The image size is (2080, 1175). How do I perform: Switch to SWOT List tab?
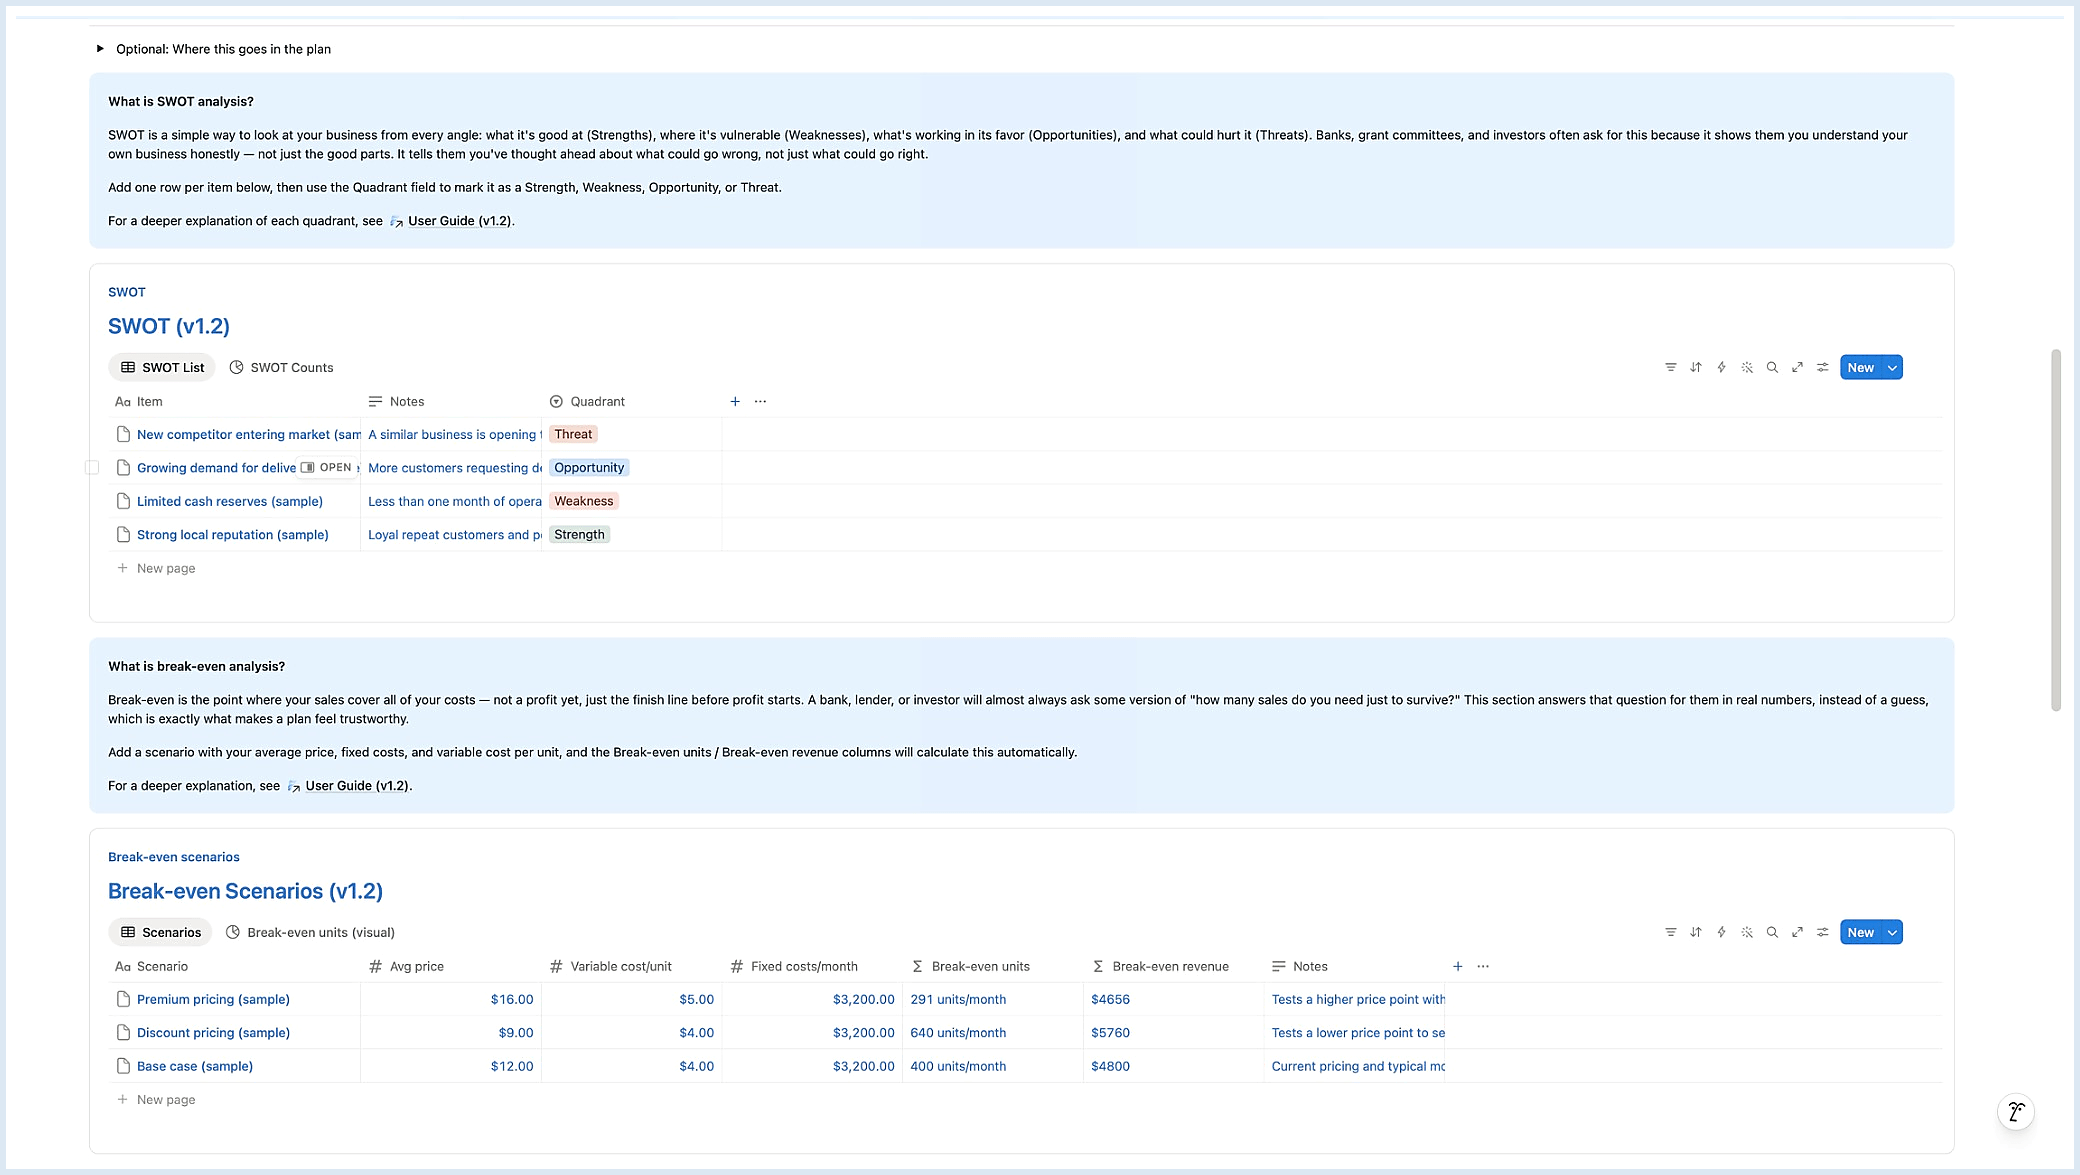click(x=162, y=368)
